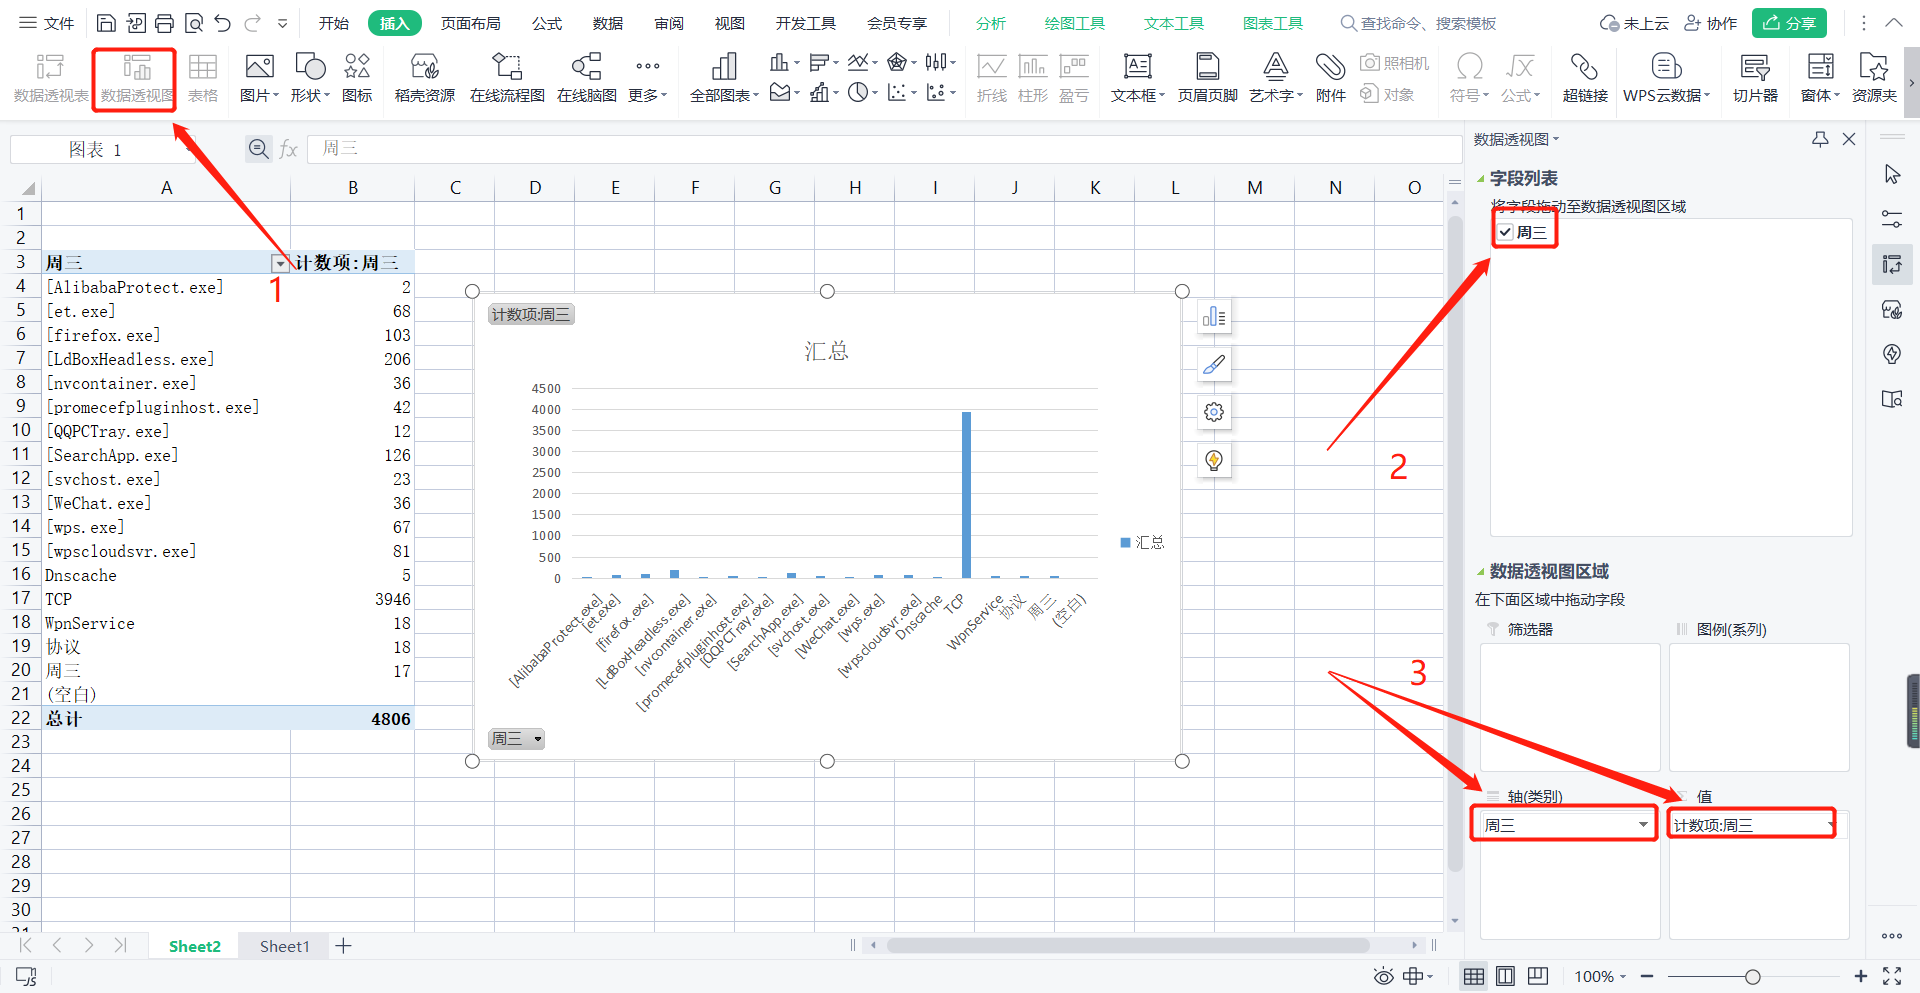Switch to normal view in status bar
Viewport: 1920px width, 993px height.
(x=1474, y=976)
